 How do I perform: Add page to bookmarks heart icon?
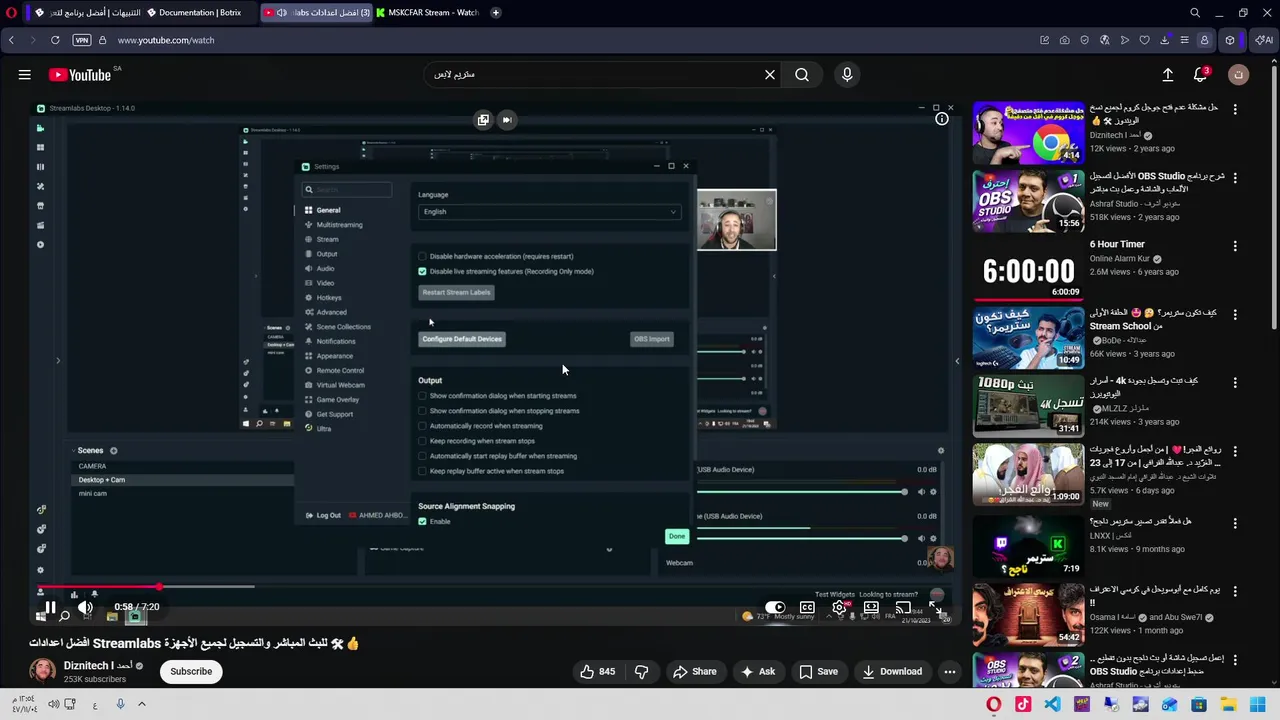pos(1144,40)
